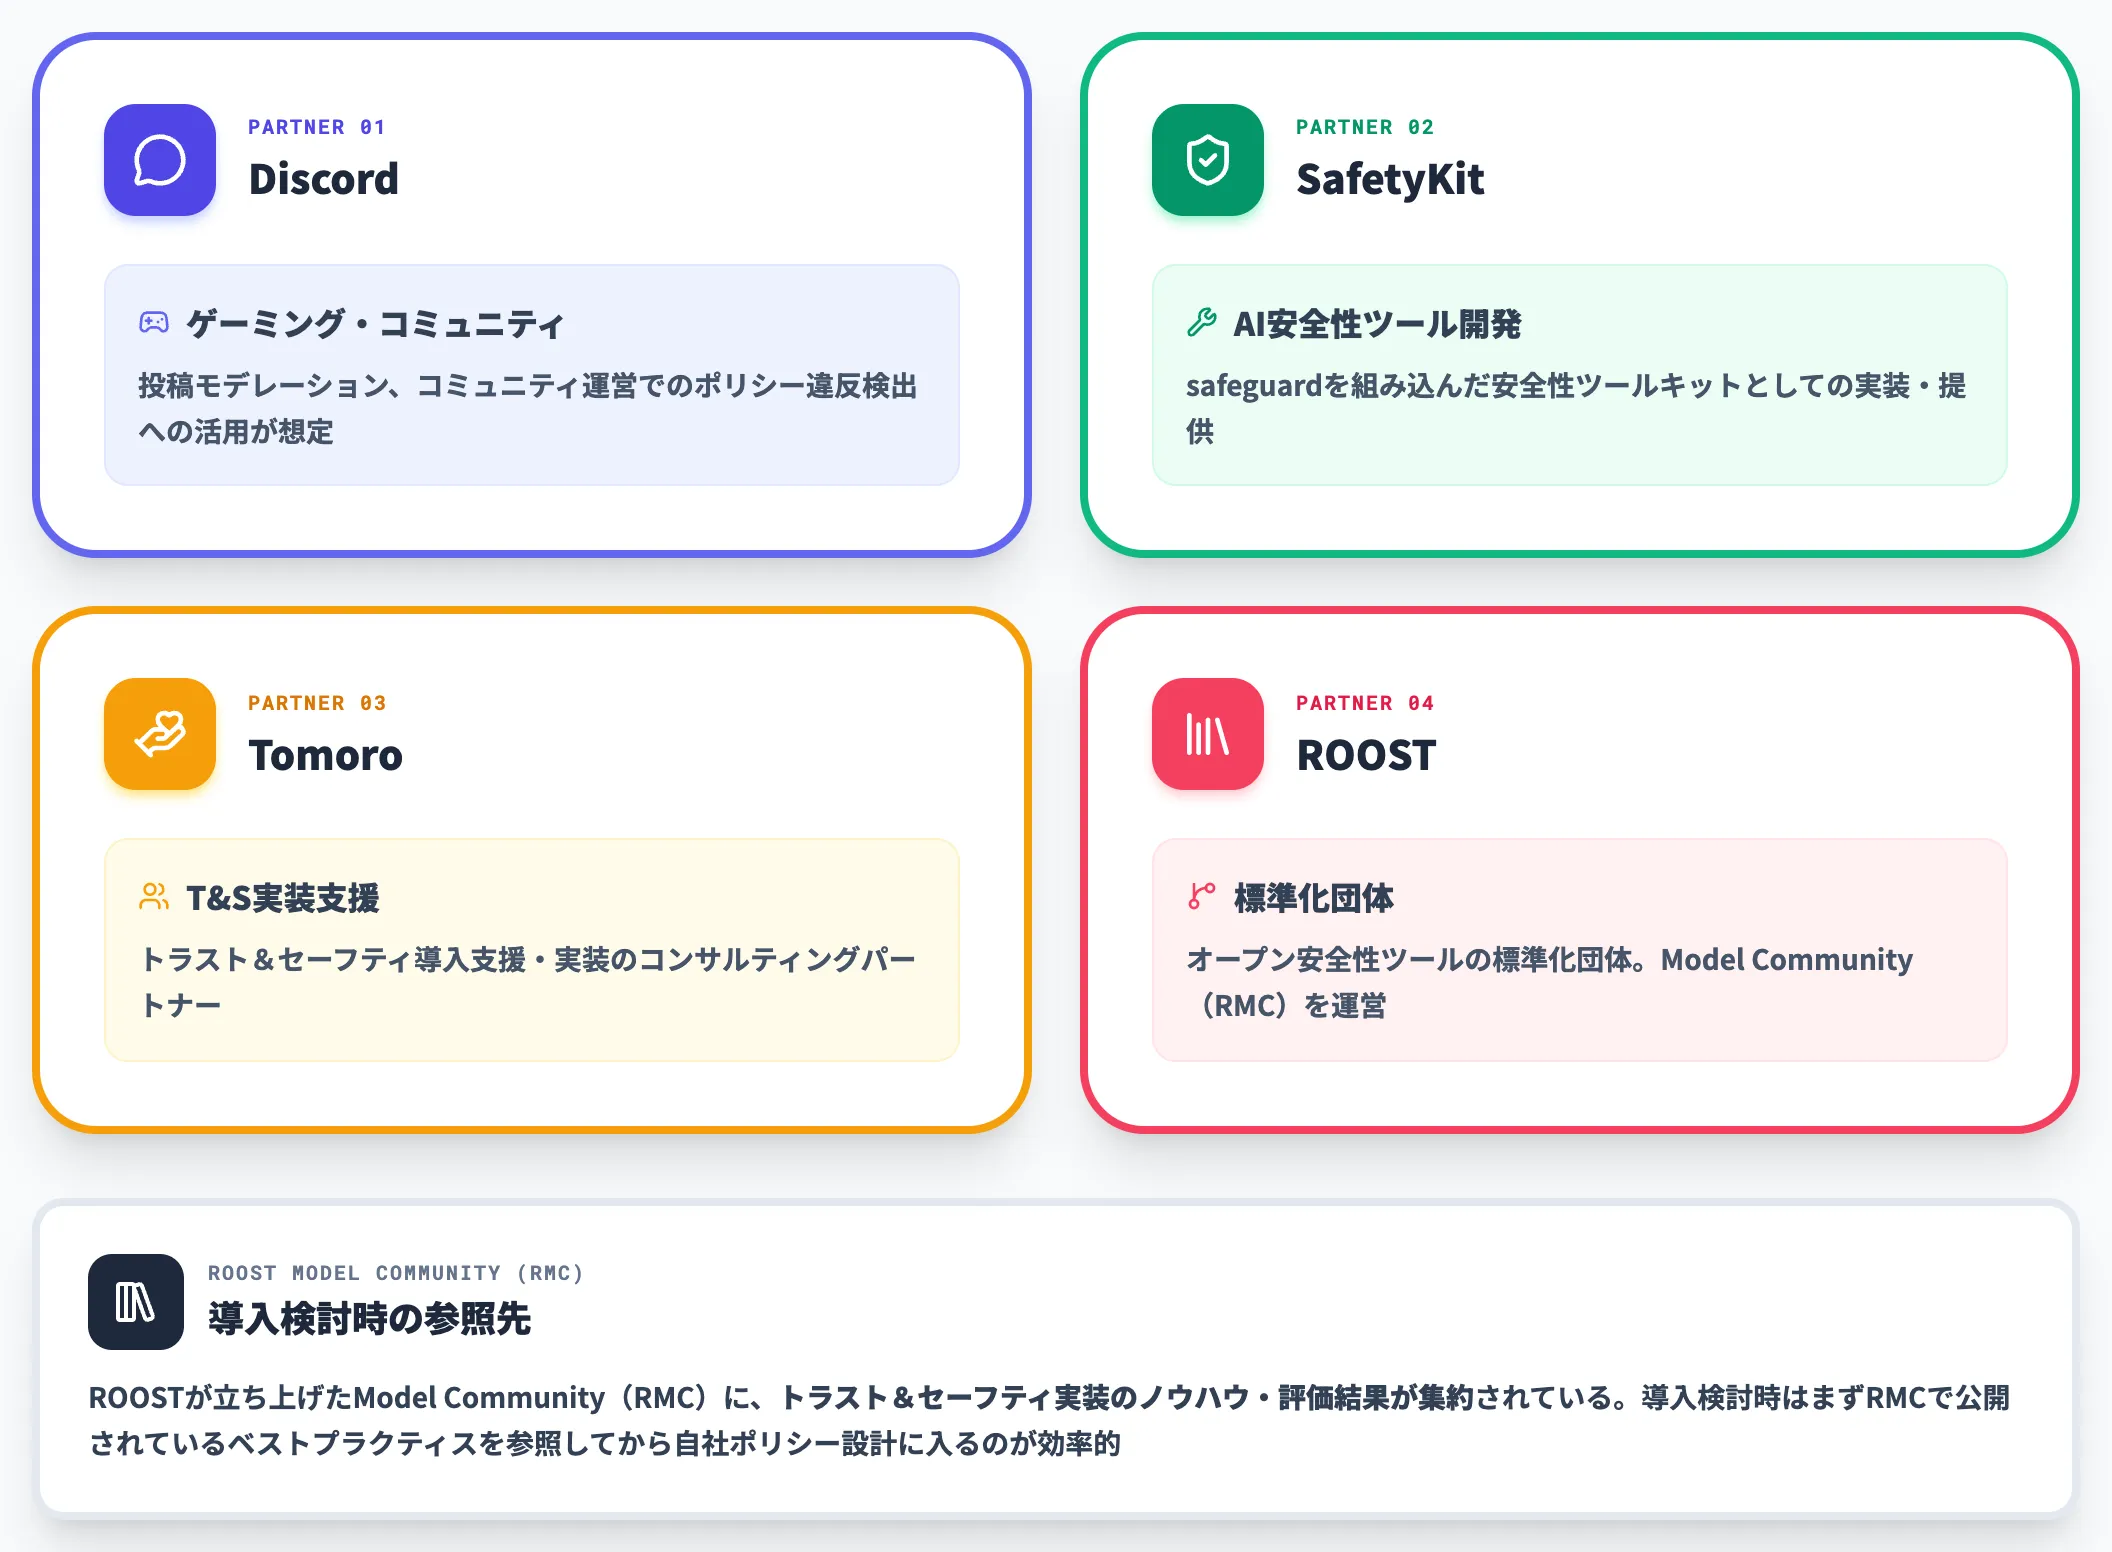Click the Tomoro partner name
Screen dimensions: 2112x1552
325,755
